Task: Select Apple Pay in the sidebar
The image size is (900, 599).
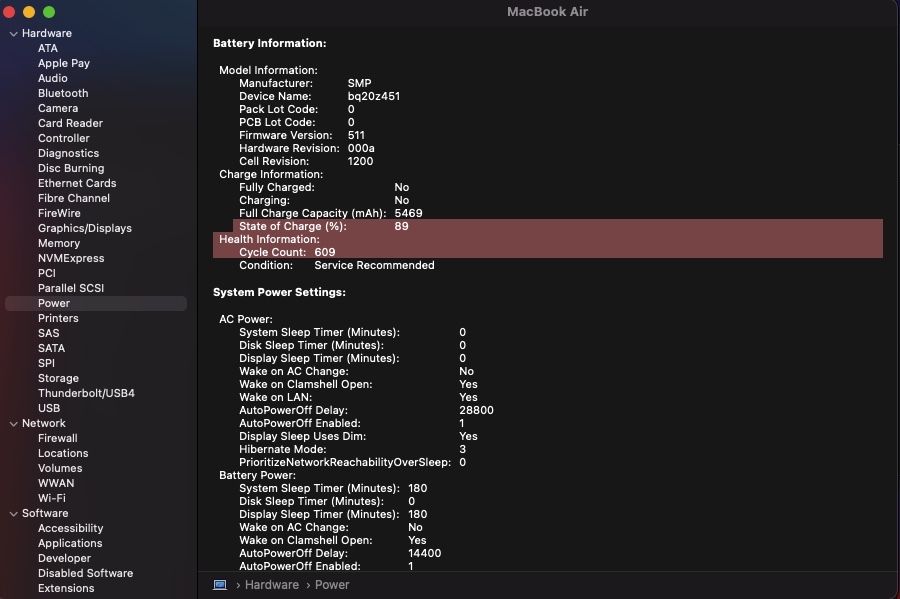Action: (64, 63)
